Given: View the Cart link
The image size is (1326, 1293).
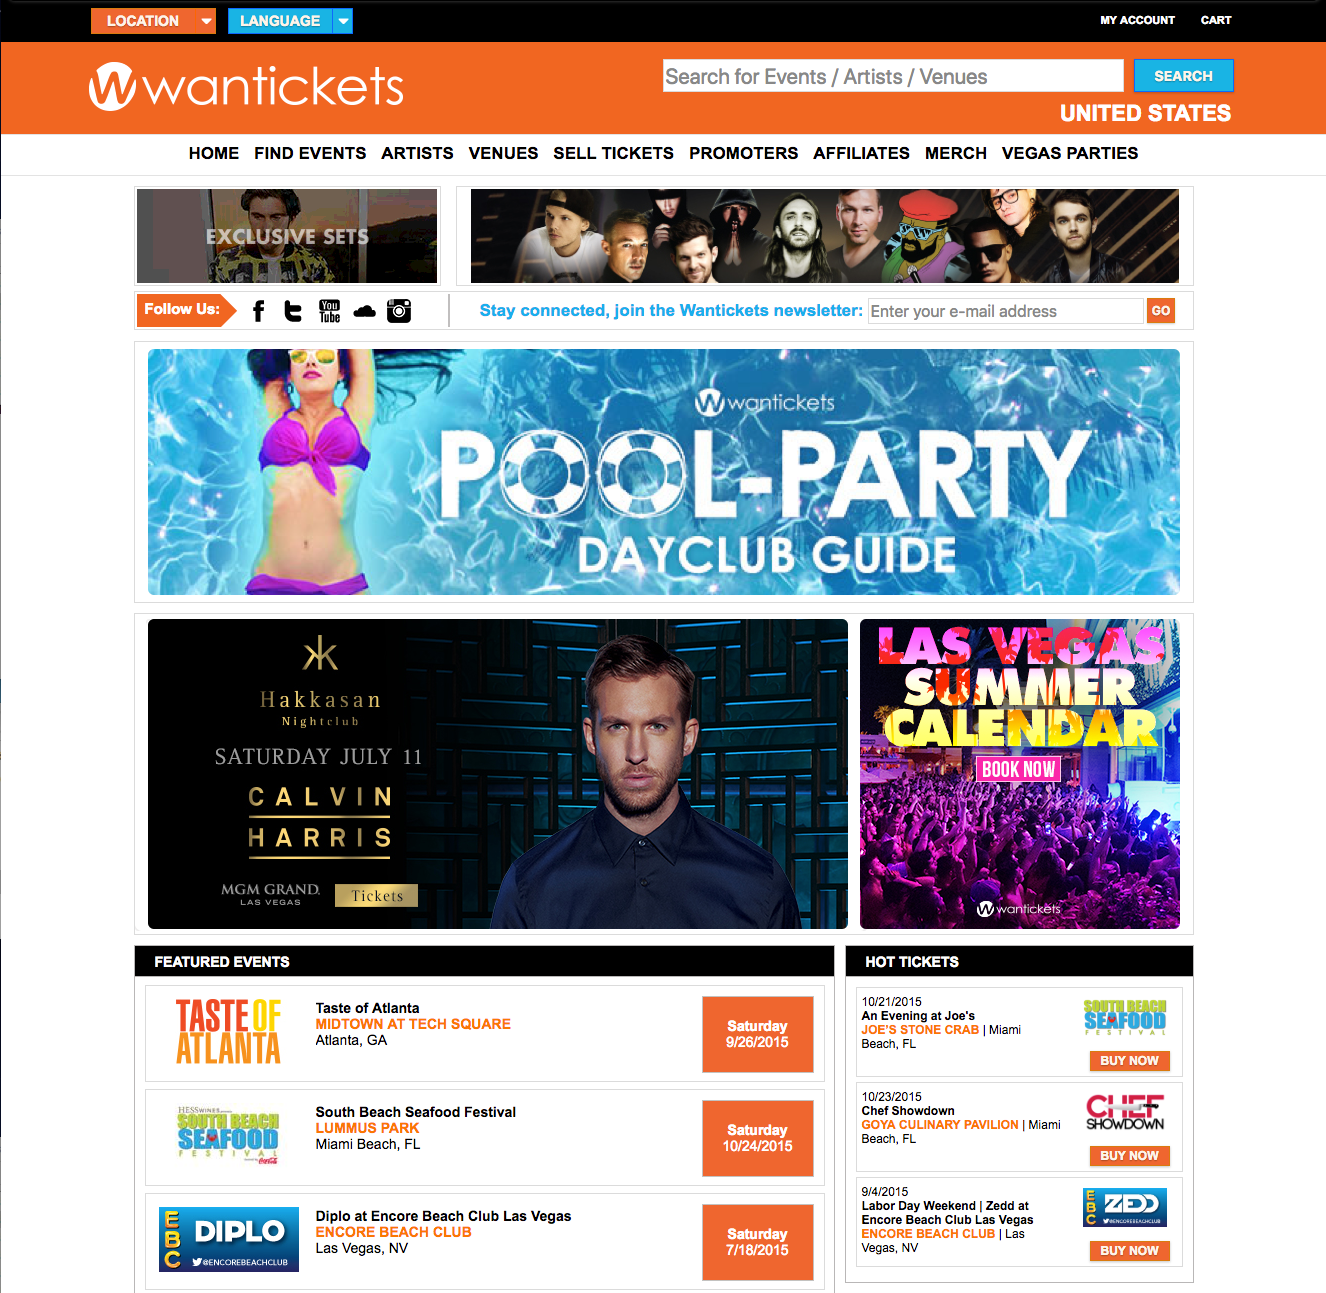Looking at the screenshot, I should point(1216,20).
